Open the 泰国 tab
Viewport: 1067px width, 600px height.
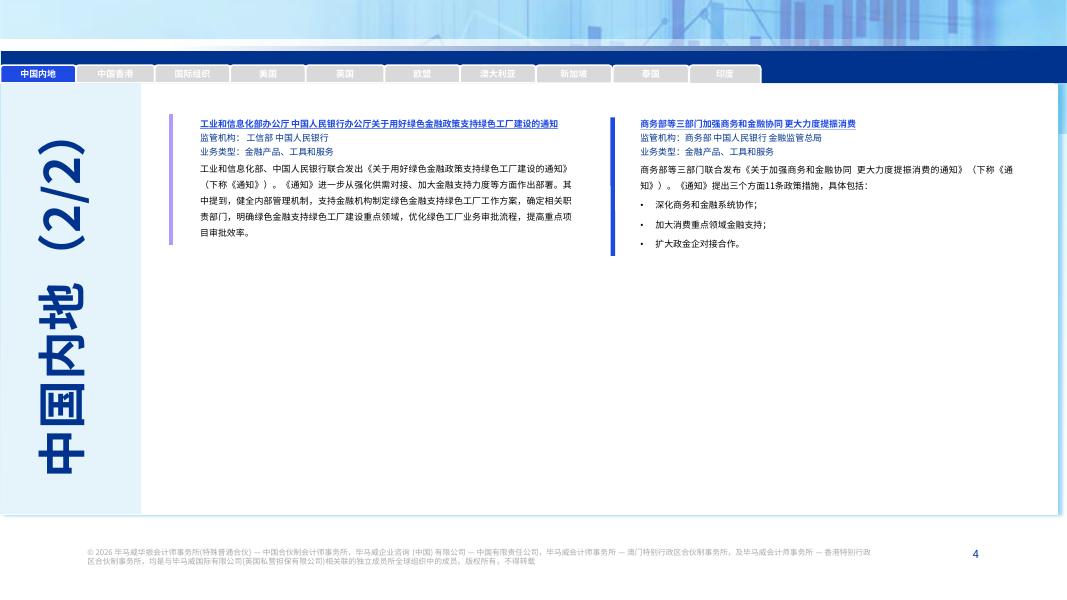[650, 74]
